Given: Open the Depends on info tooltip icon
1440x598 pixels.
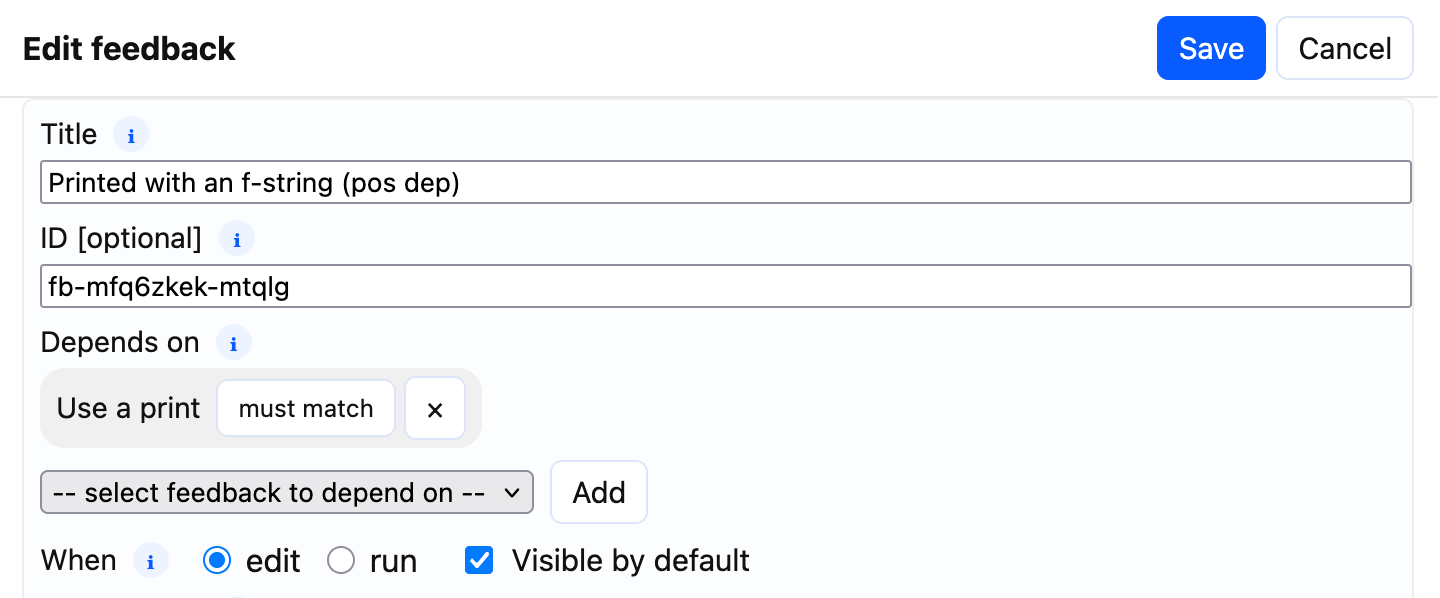Looking at the screenshot, I should tap(234, 343).
